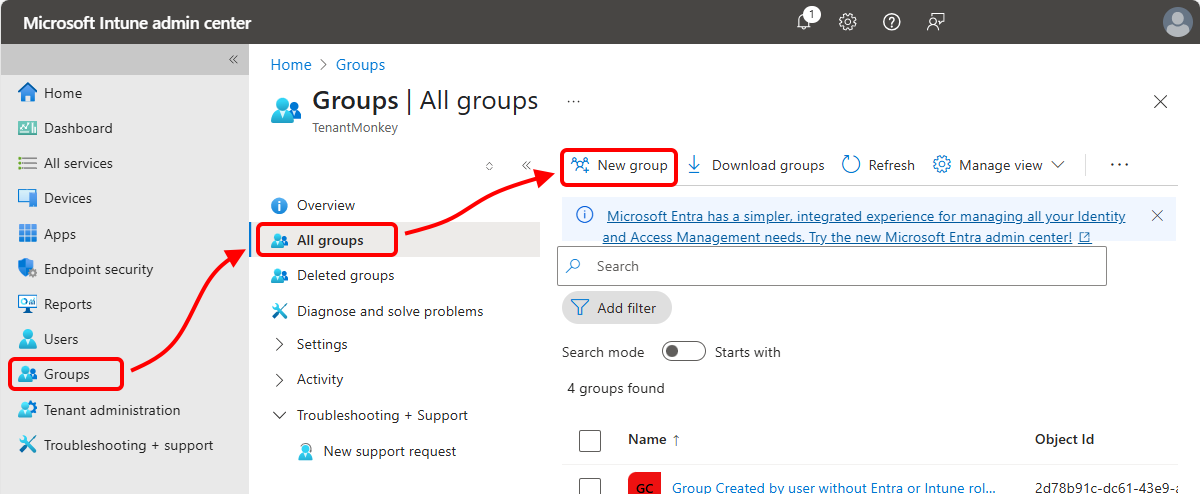The image size is (1200, 494).
Task: Open All services in sidebar
Action: [x=66, y=163]
